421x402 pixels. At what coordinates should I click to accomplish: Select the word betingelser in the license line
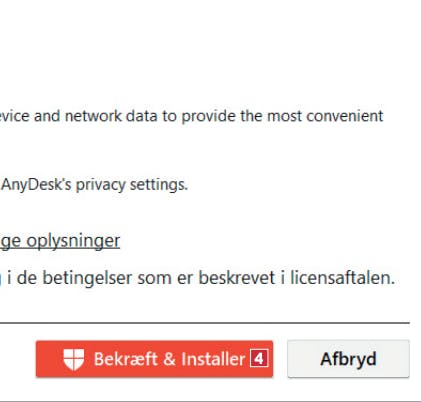click(x=87, y=278)
